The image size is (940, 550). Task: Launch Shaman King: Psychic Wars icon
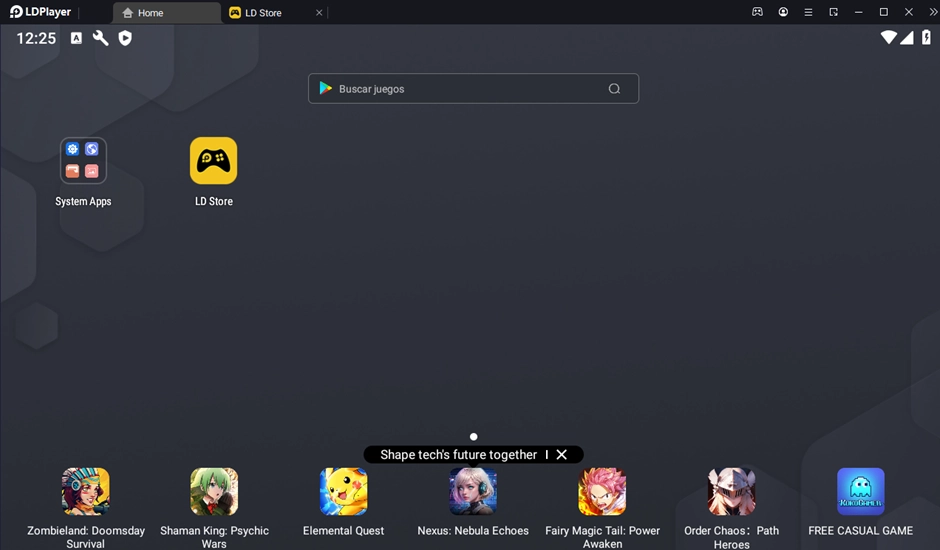[x=214, y=491]
